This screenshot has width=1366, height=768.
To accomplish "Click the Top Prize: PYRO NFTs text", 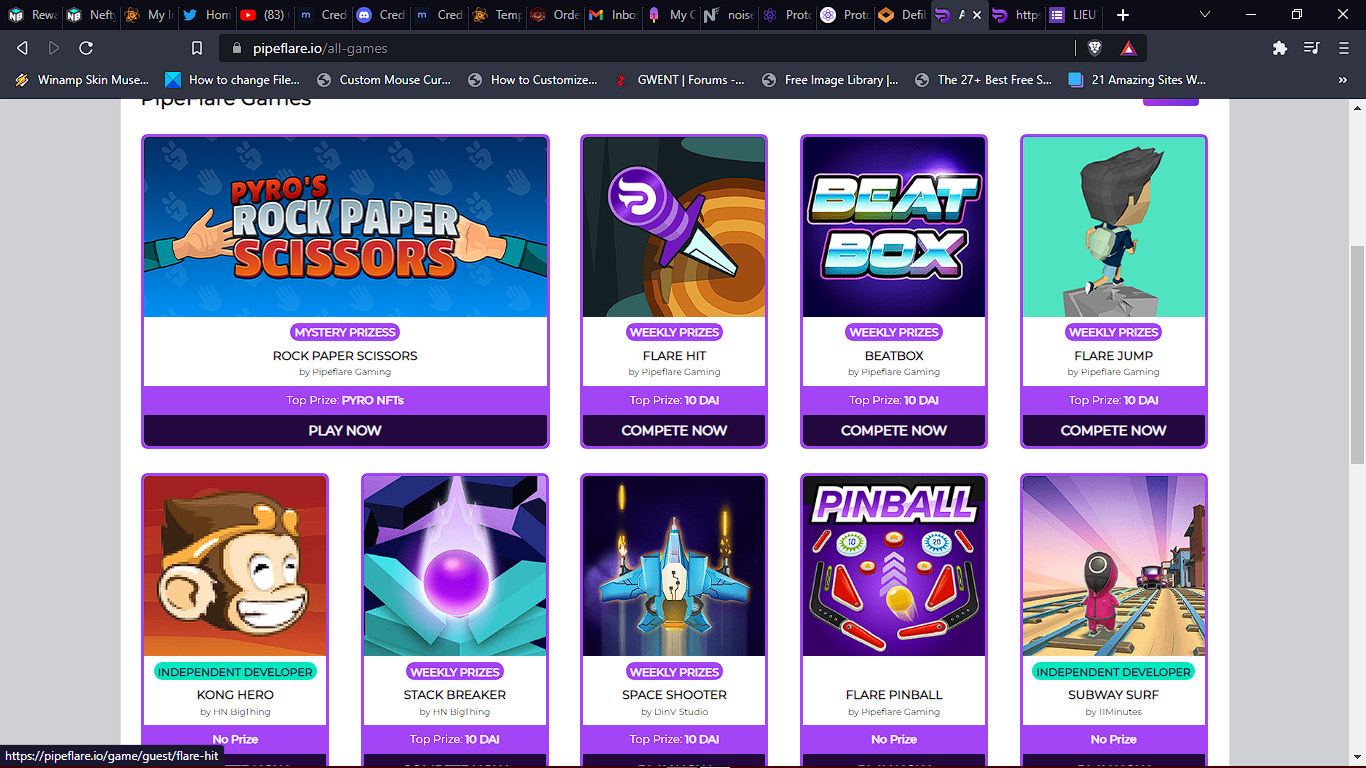I will click(345, 401).
